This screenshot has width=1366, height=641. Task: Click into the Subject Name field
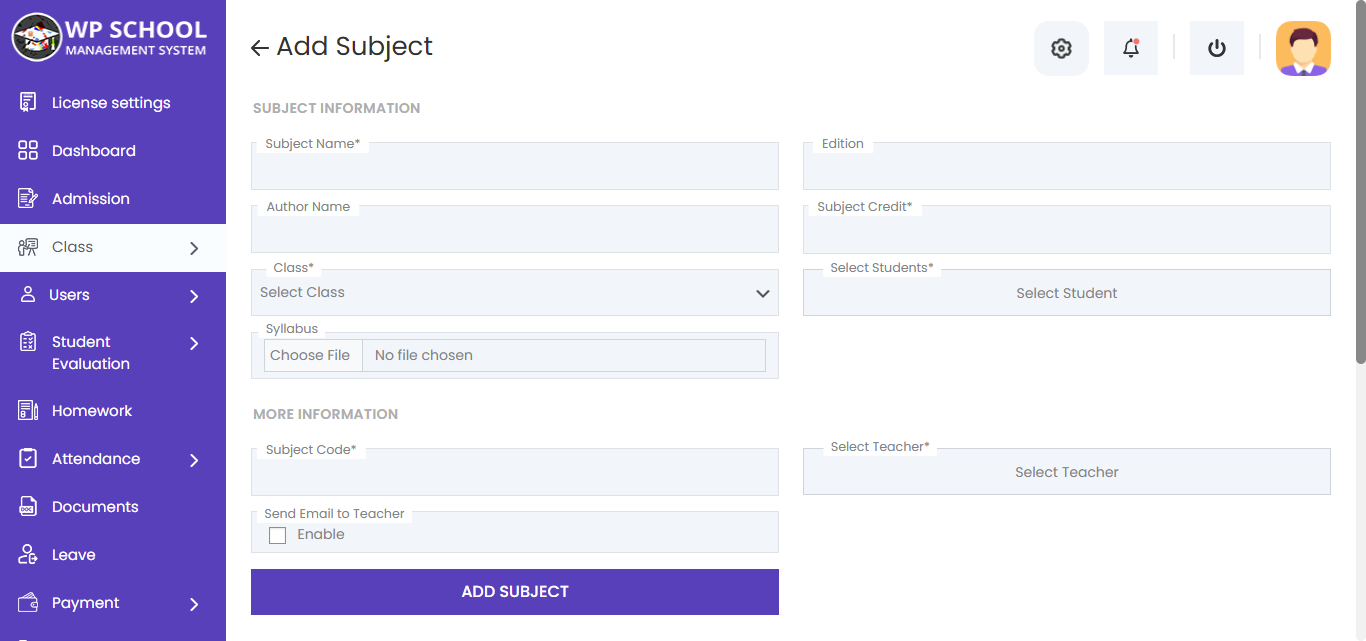pos(514,170)
